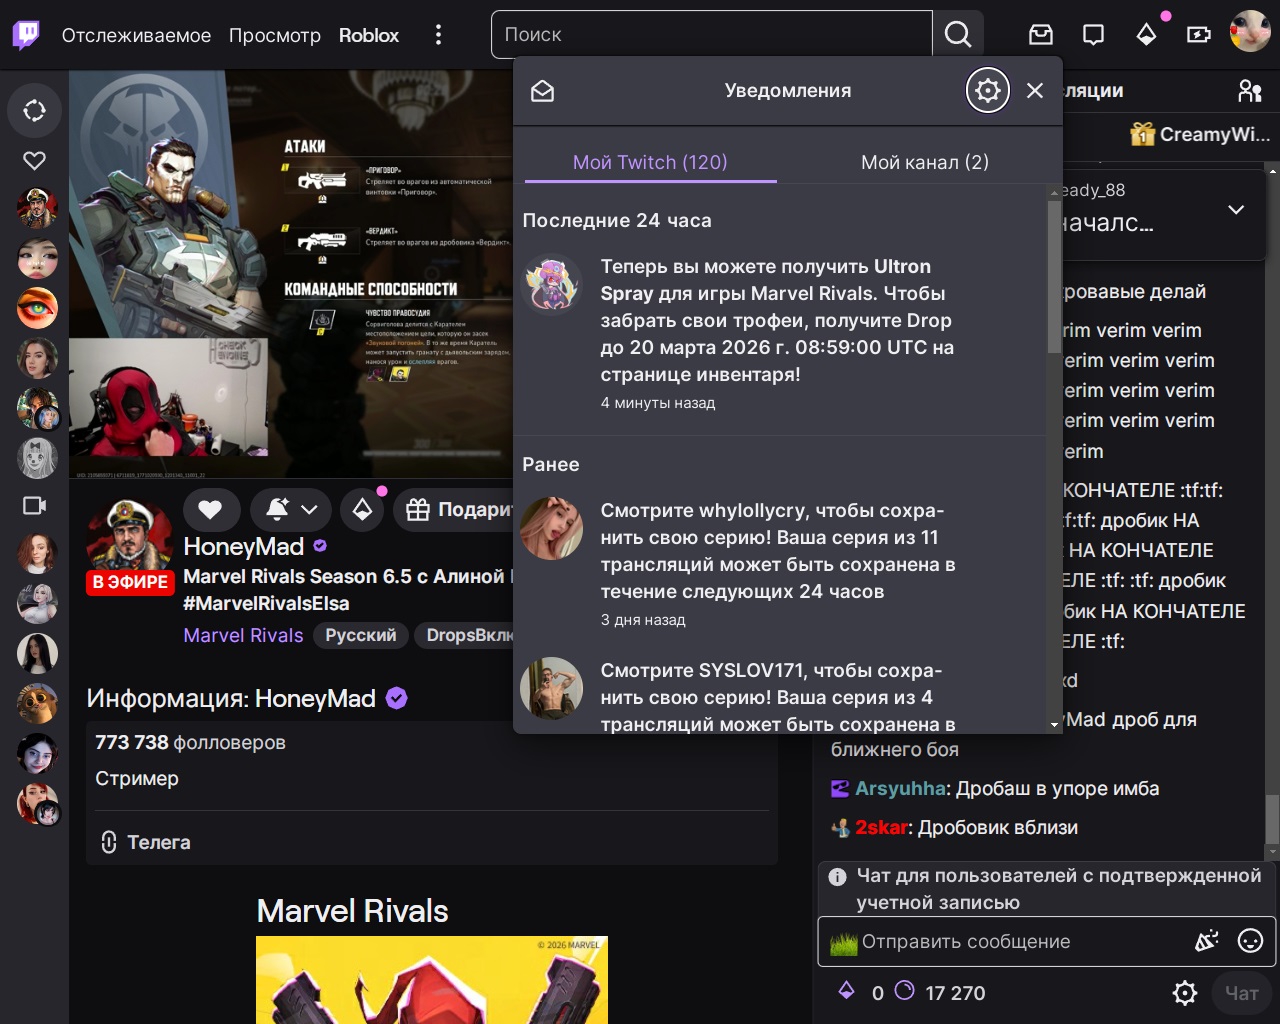Click the CreamyWi gift icon
Image resolution: width=1280 pixels, height=1024 pixels.
click(1142, 134)
